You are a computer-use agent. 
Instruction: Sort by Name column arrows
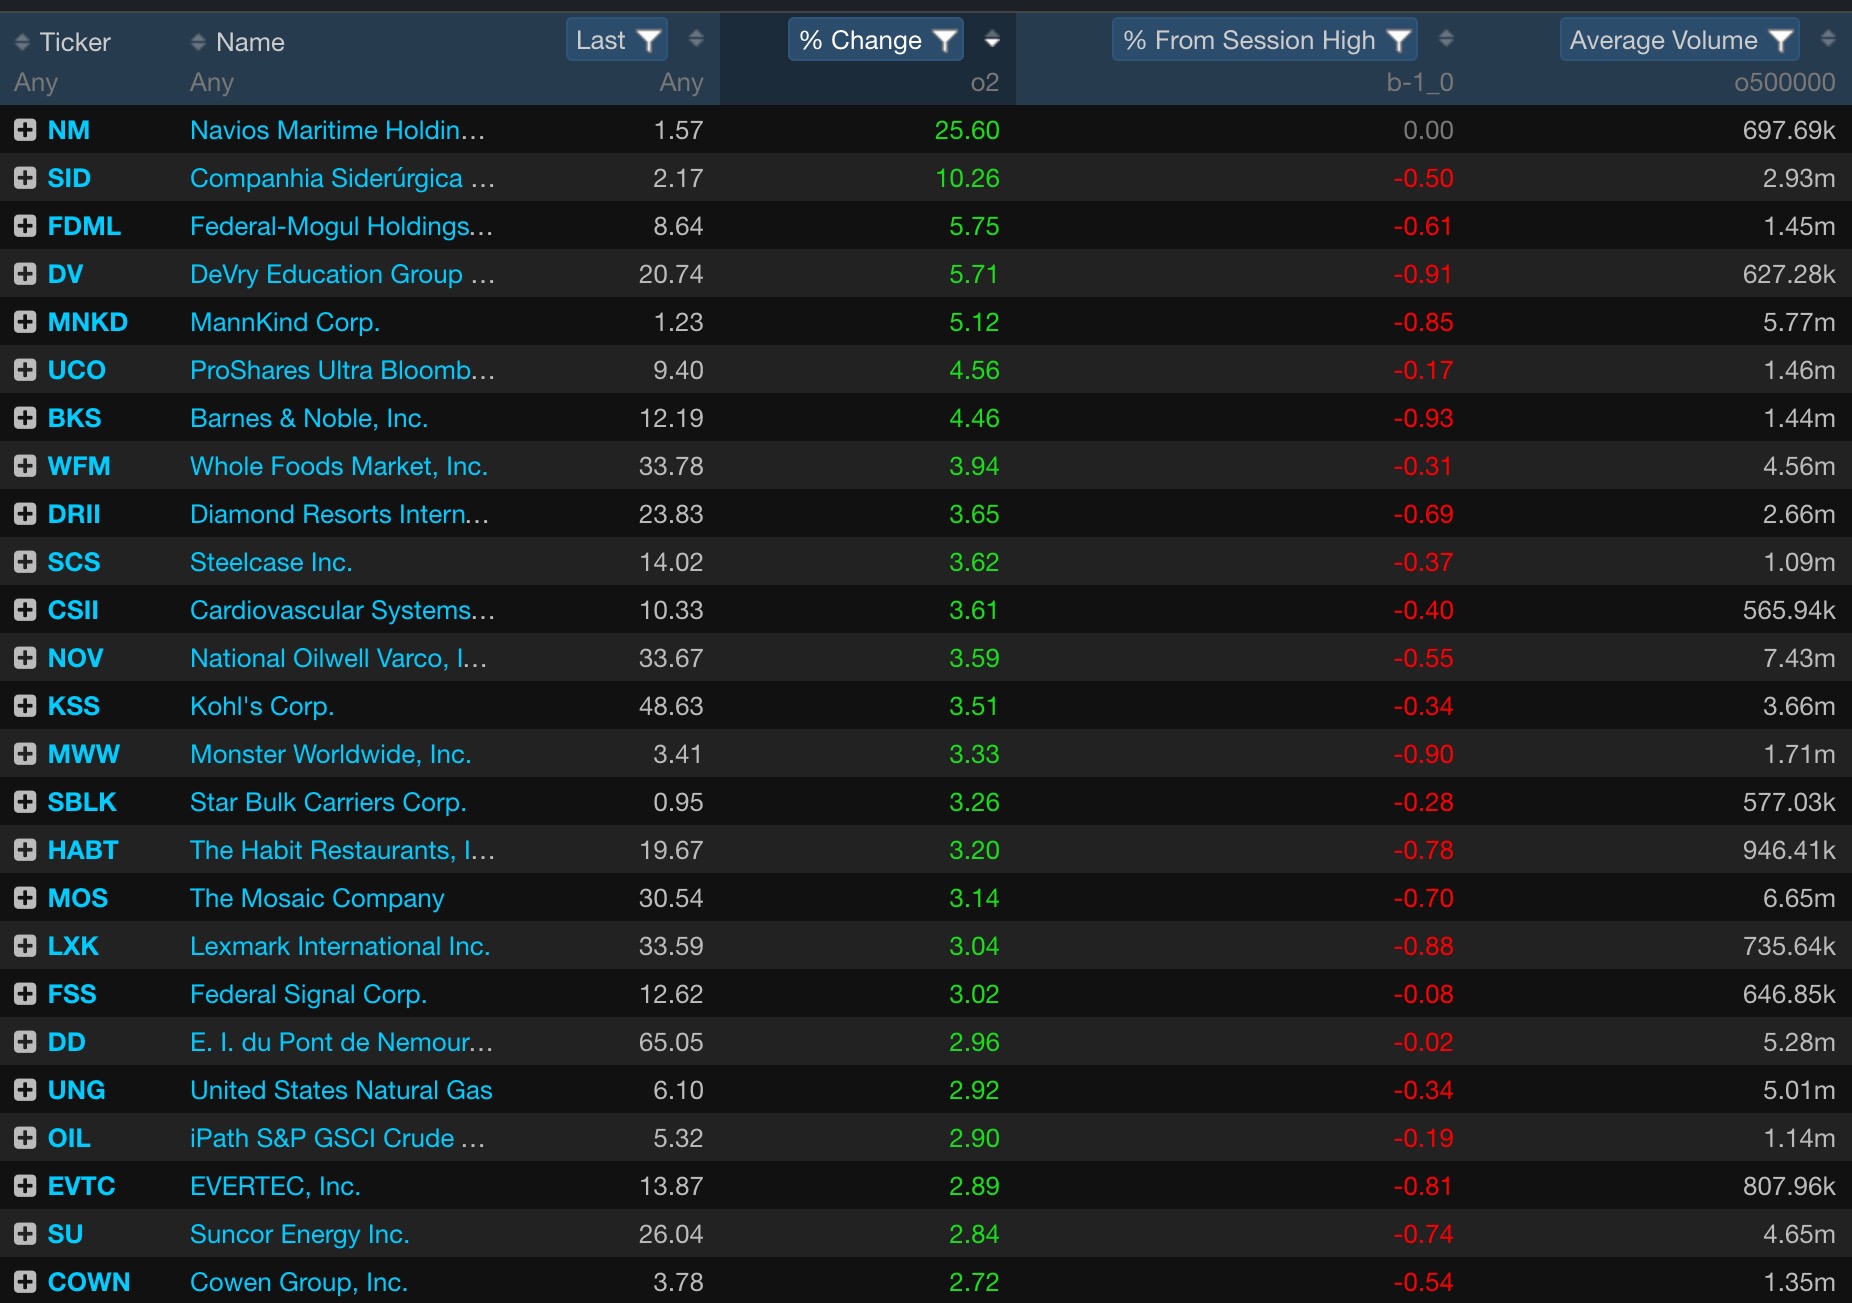coord(198,42)
